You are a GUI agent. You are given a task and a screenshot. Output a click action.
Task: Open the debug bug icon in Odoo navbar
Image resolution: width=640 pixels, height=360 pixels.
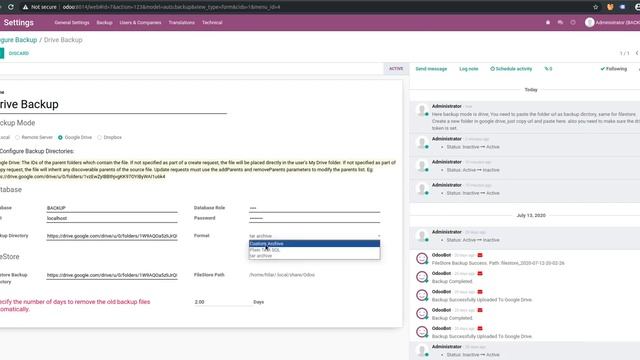click(x=548, y=22)
